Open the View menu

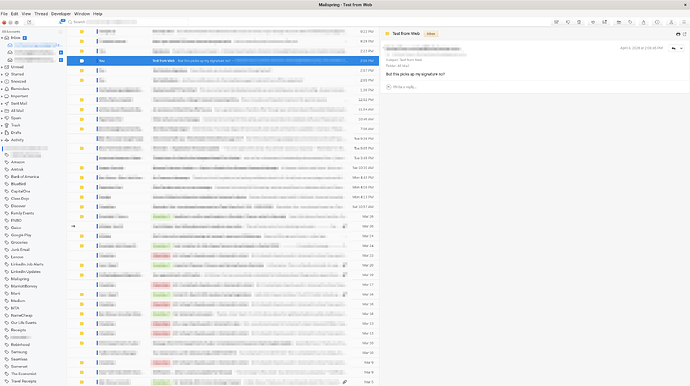[x=26, y=14]
